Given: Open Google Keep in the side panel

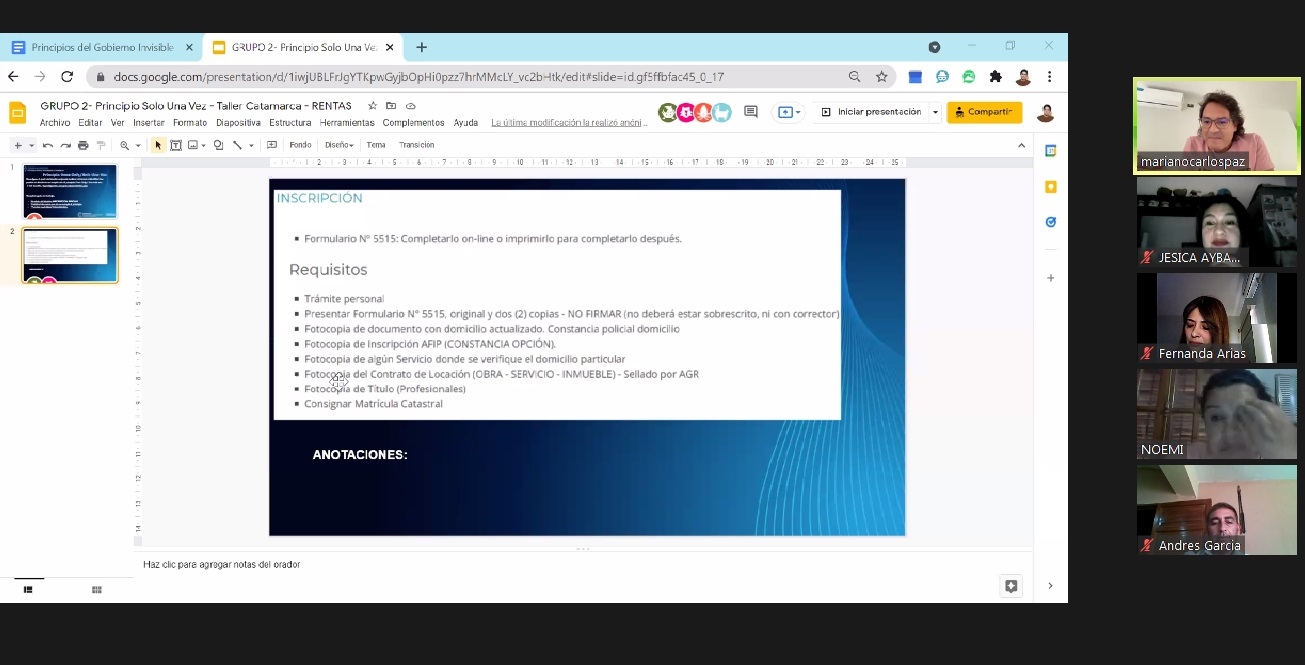Looking at the screenshot, I should tap(1050, 187).
